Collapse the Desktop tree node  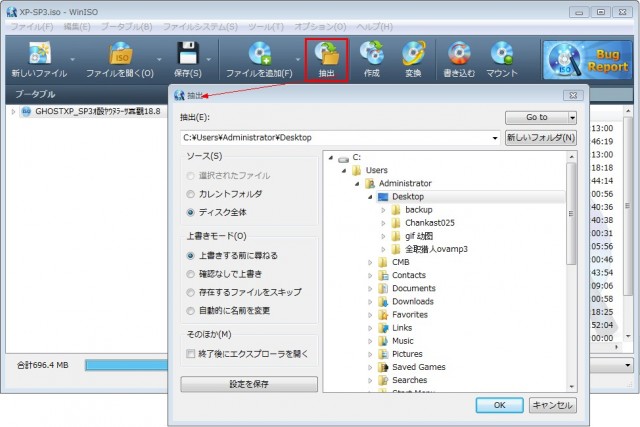tap(370, 197)
